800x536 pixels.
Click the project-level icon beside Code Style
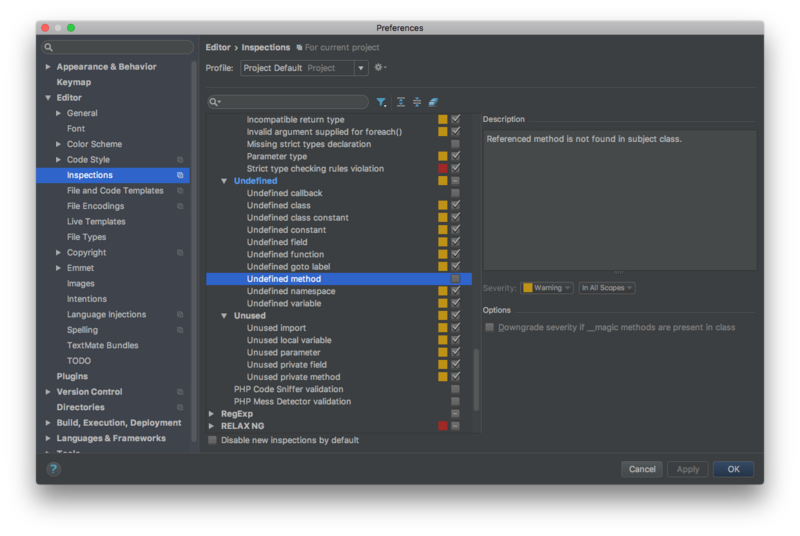180,160
